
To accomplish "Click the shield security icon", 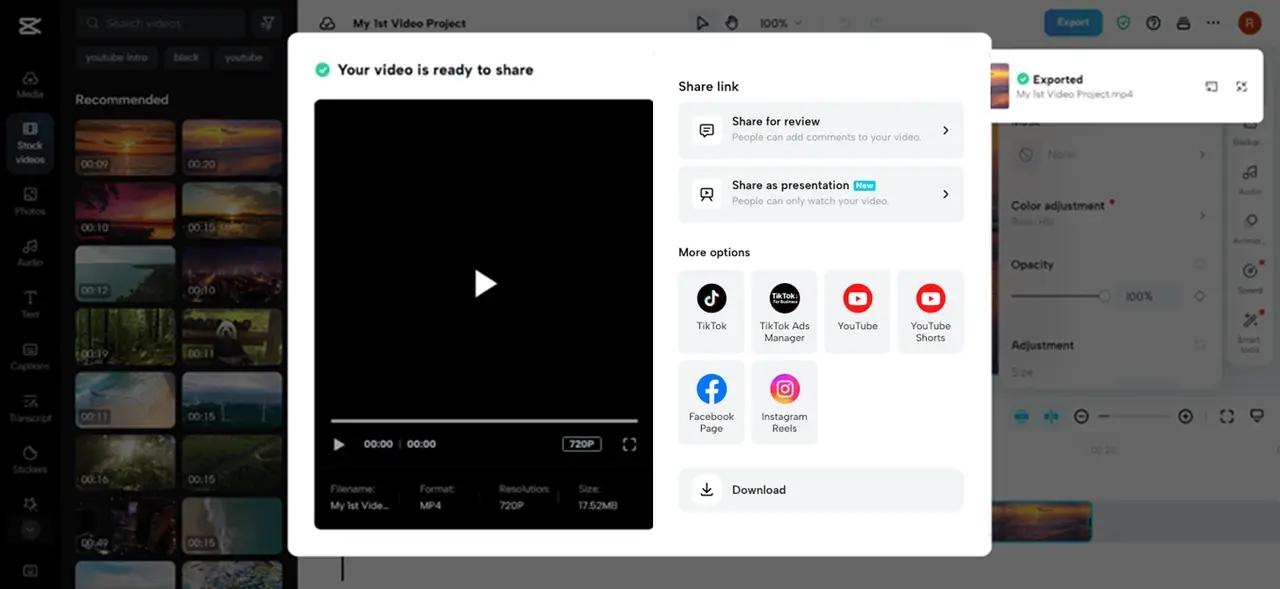I will tap(1124, 23).
